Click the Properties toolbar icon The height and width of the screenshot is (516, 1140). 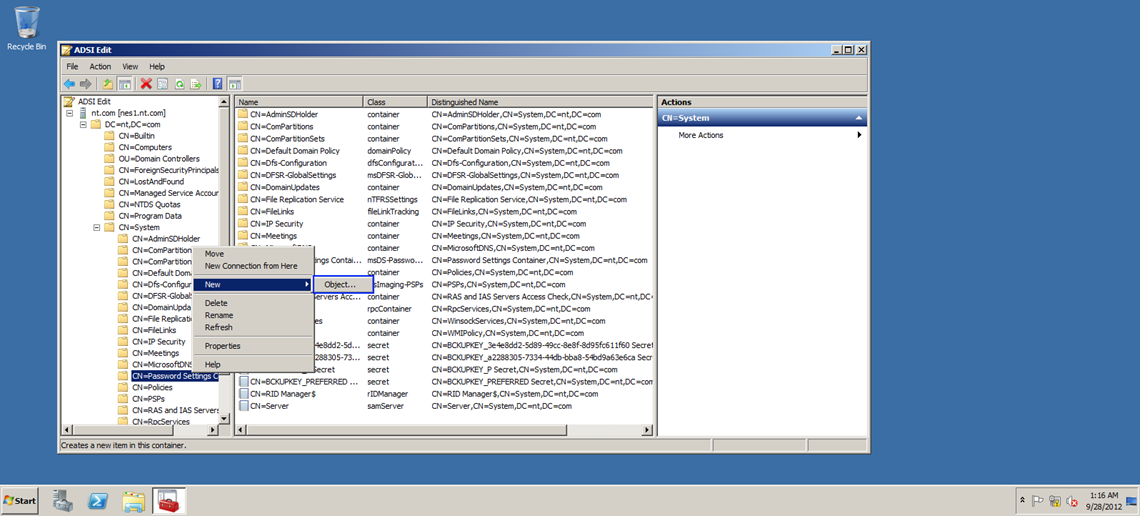click(163, 84)
